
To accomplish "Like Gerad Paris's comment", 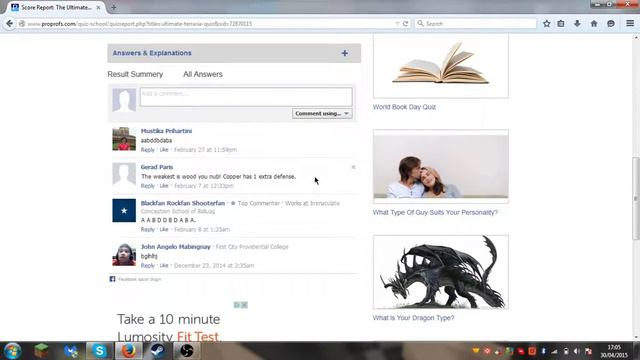I will click(x=164, y=186).
